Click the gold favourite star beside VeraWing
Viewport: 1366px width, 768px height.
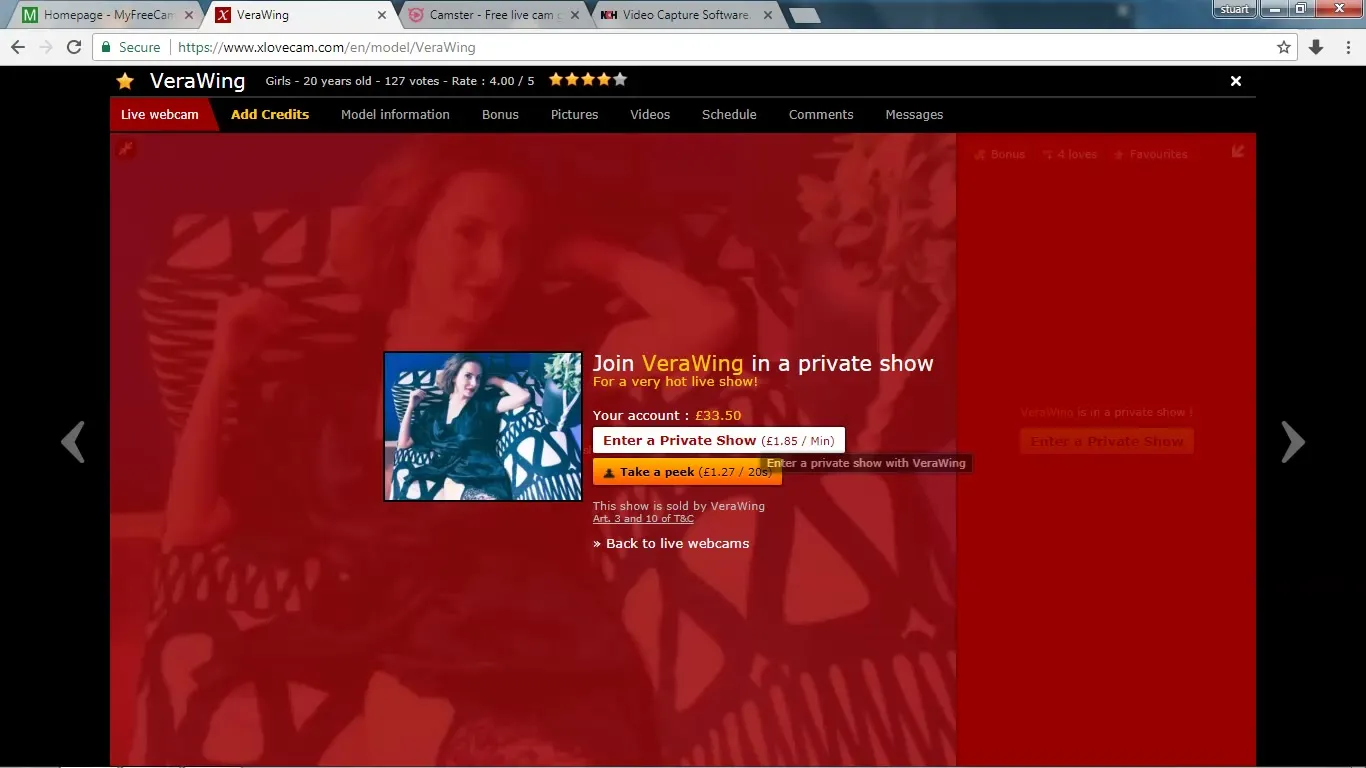pyautogui.click(x=125, y=81)
